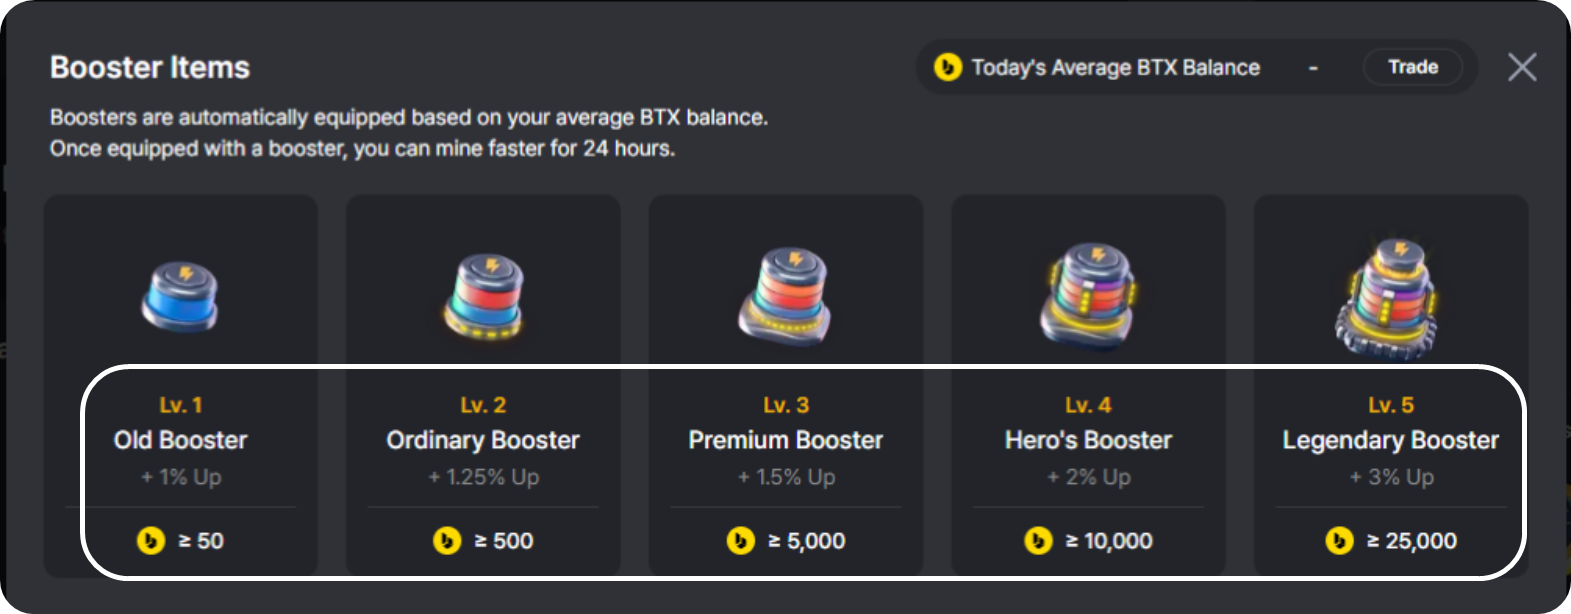Click the blue Old Booster icon
1571x614 pixels.
click(181, 297)
